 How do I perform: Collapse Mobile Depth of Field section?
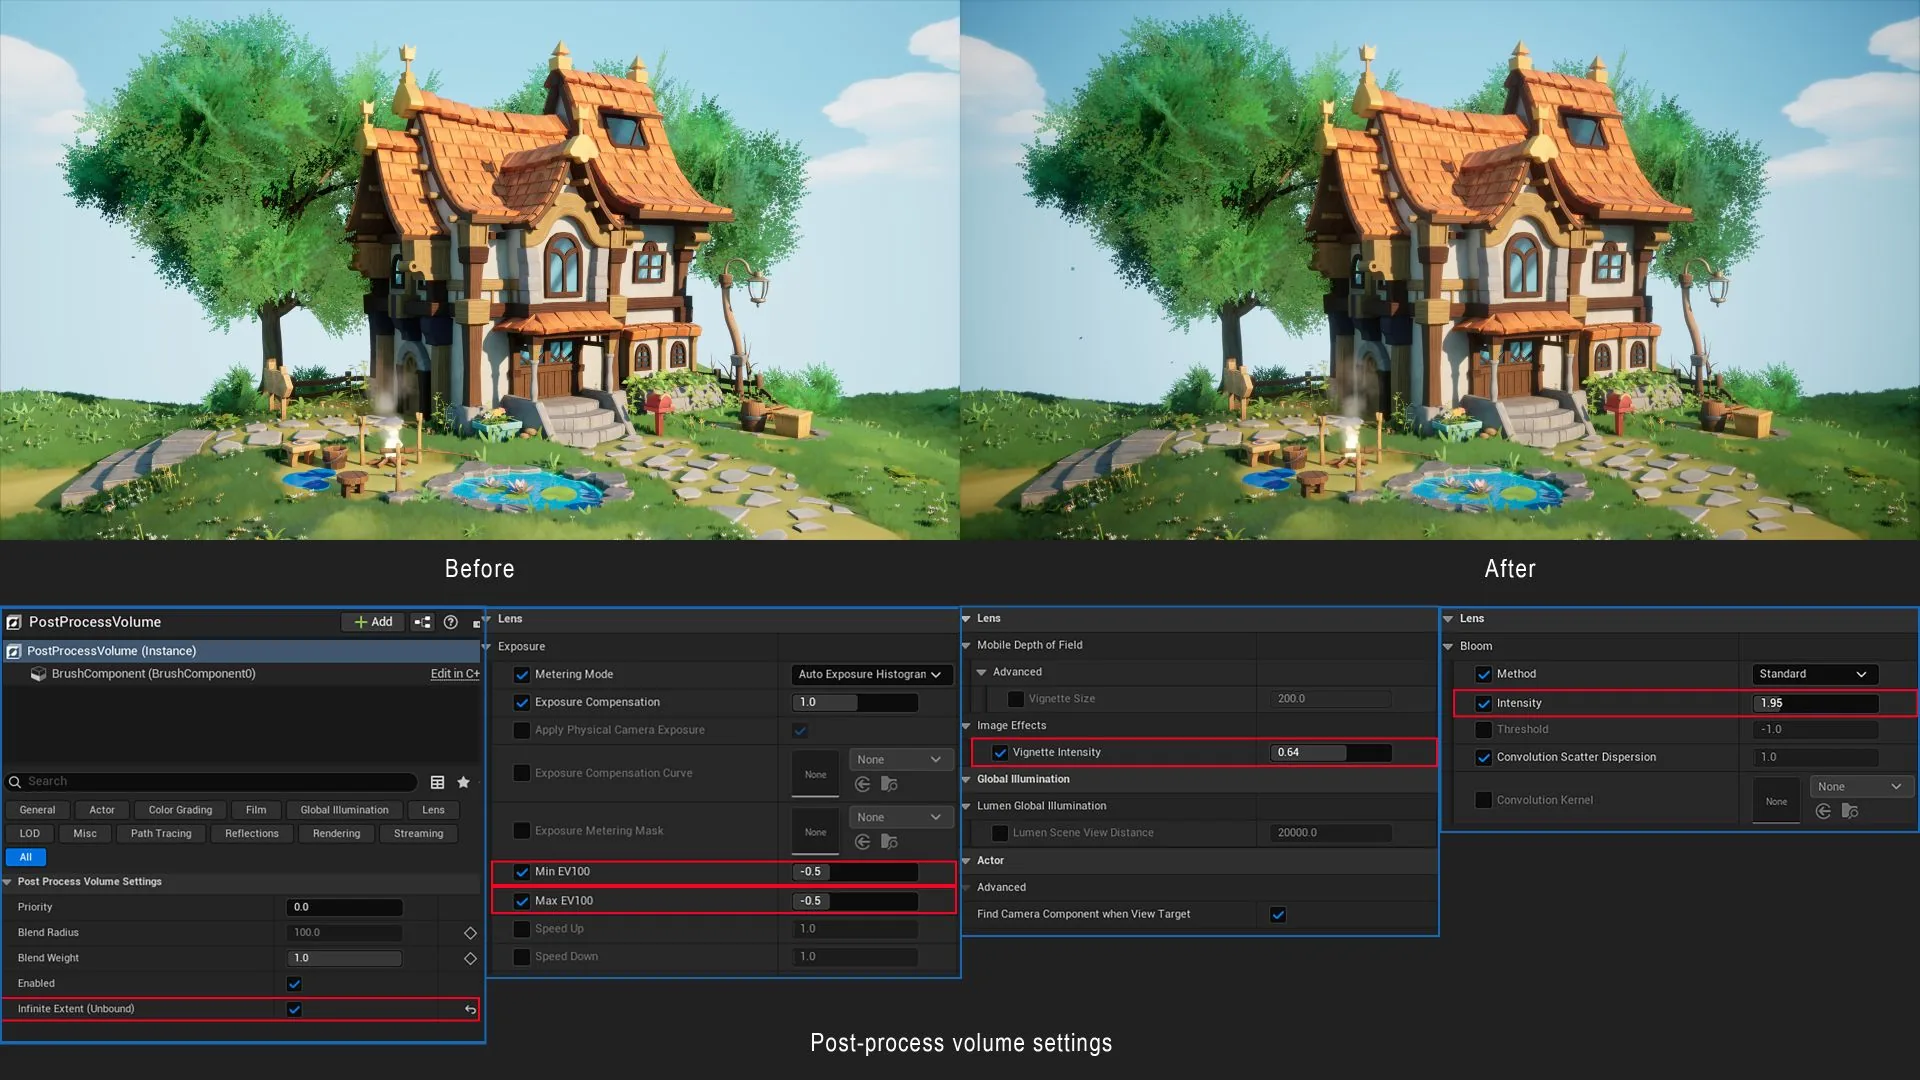coord(967,646)
